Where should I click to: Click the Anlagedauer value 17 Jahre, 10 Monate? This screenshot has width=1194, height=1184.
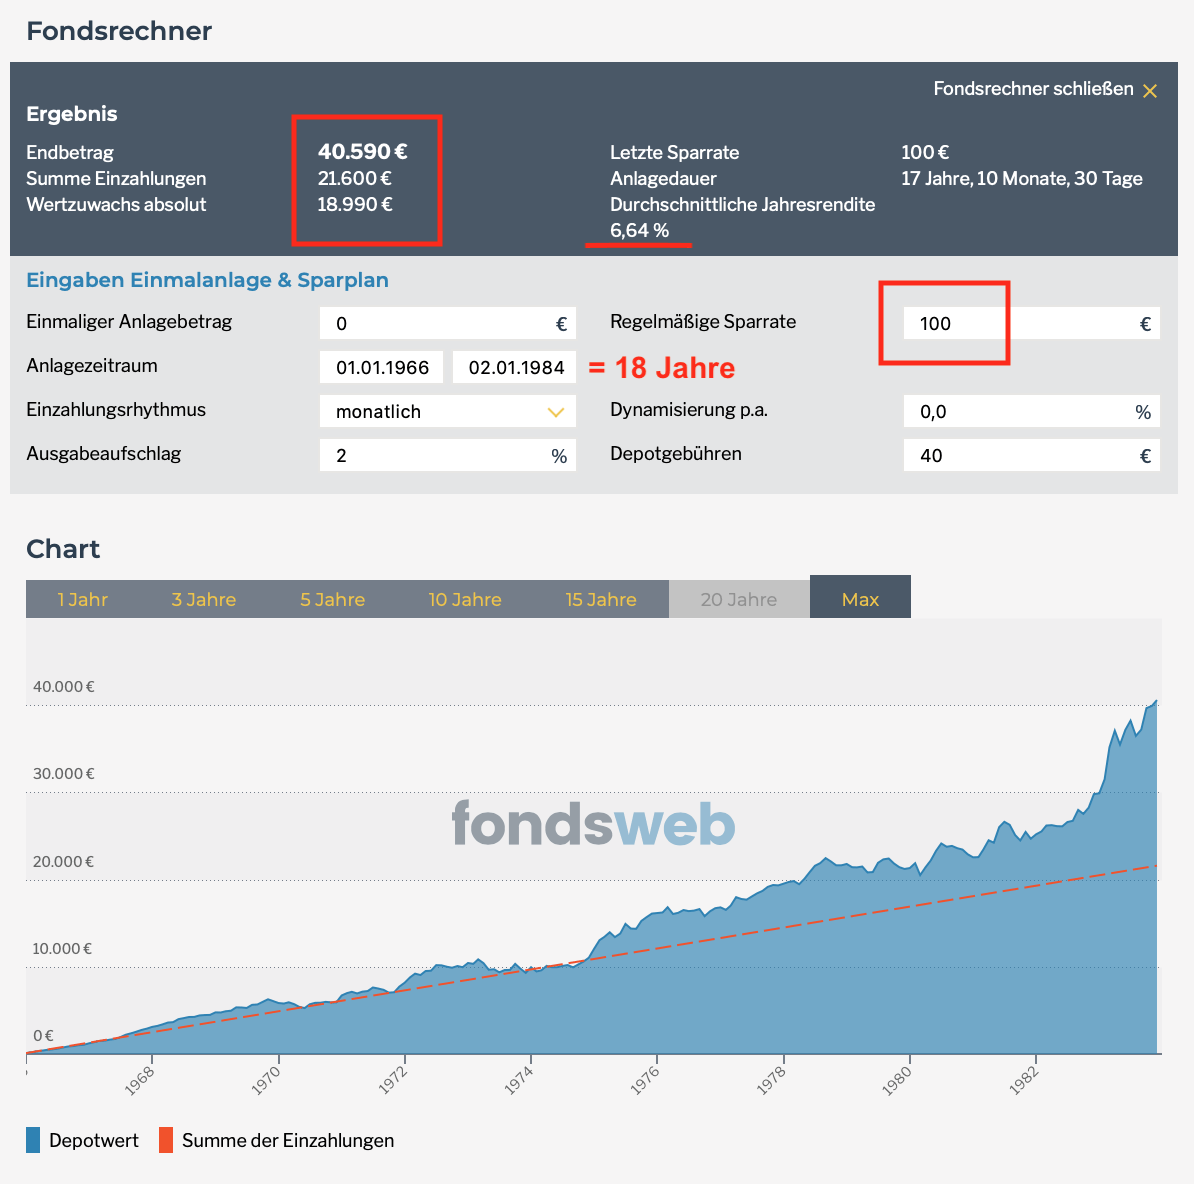point(1022,178)
